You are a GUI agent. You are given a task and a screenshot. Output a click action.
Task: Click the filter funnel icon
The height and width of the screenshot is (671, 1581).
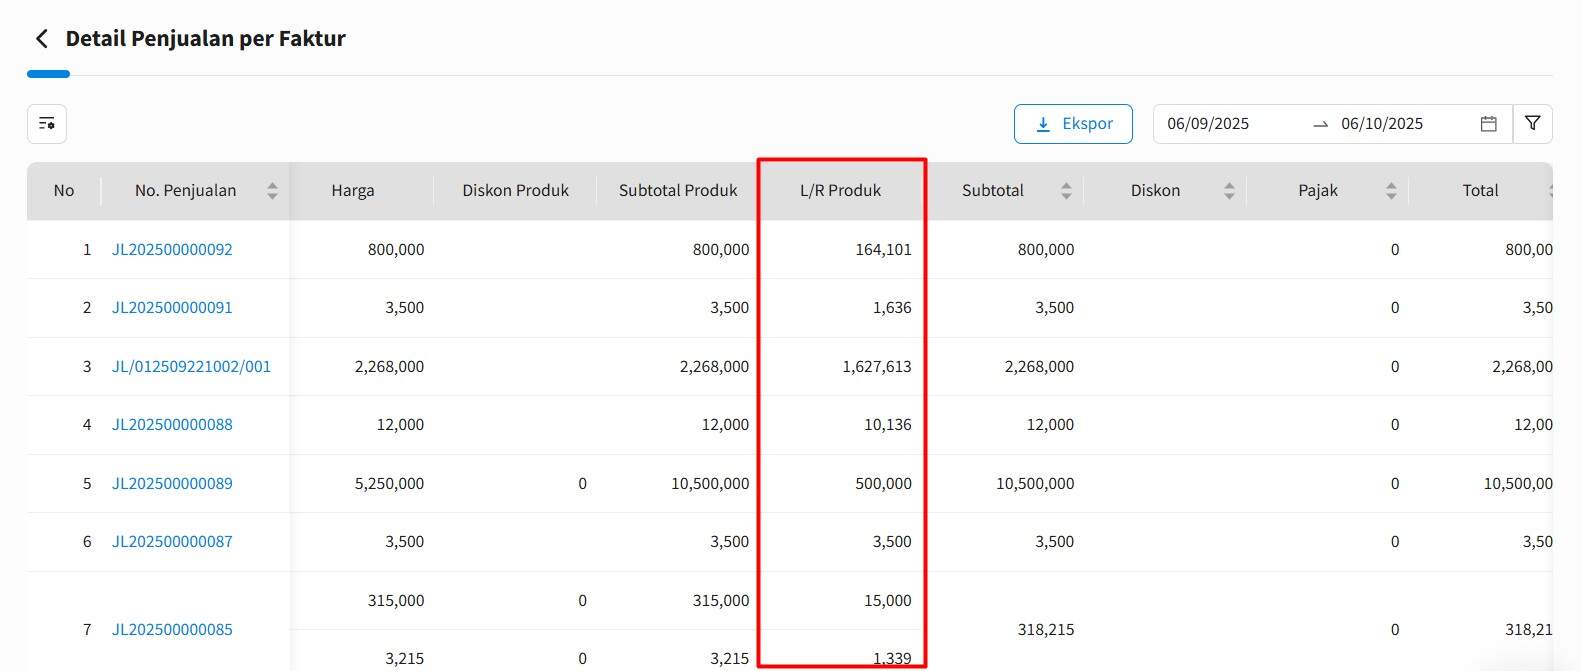[1532, 124]
